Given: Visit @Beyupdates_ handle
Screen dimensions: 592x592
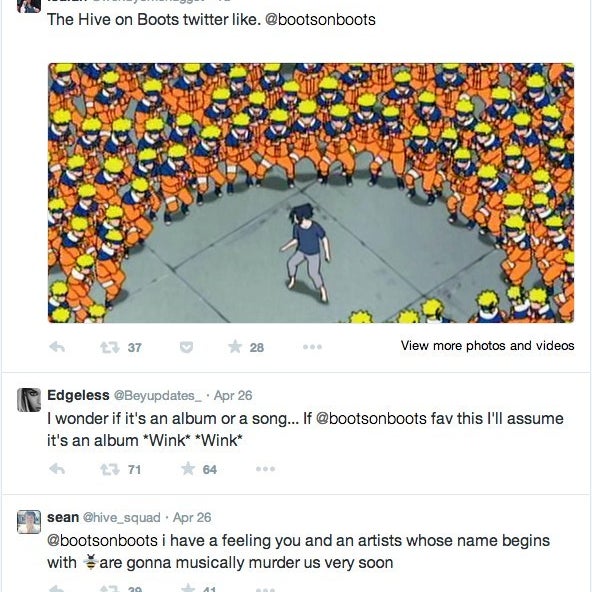Looking at the screenshot, I should (157, 396).
